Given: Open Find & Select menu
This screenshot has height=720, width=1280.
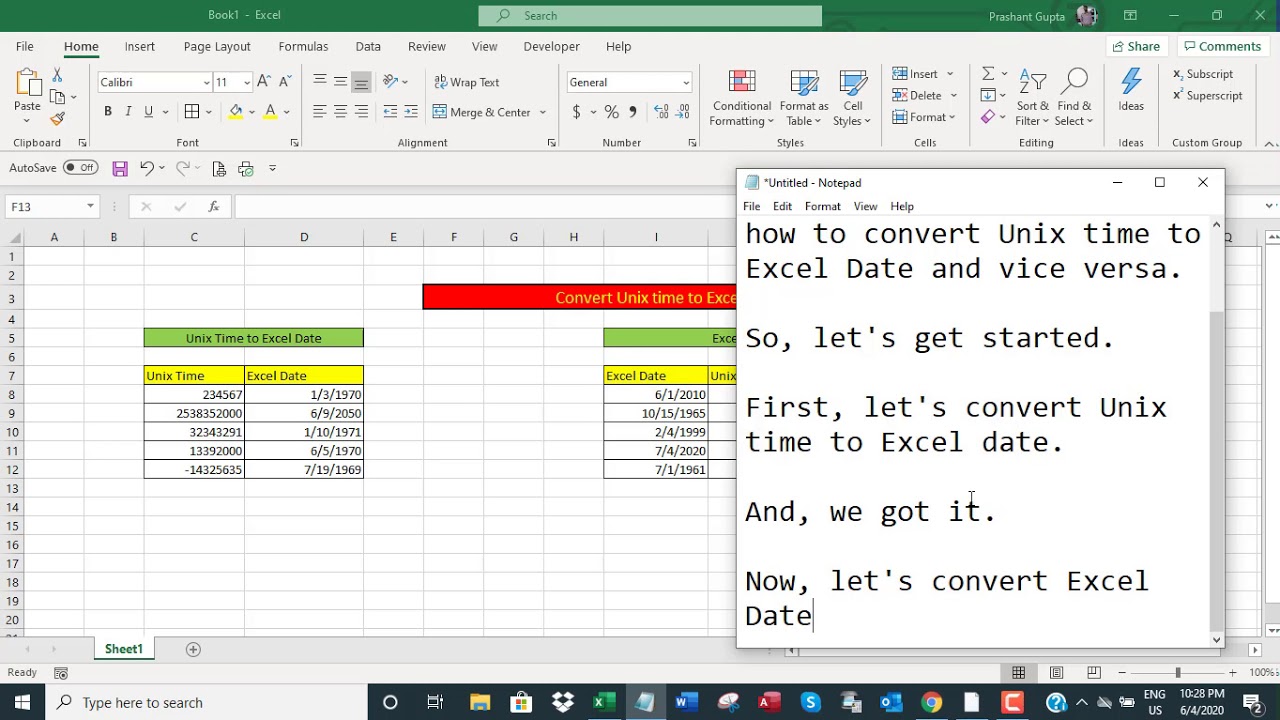Looking at the screenshot, I should (1075, 98).
